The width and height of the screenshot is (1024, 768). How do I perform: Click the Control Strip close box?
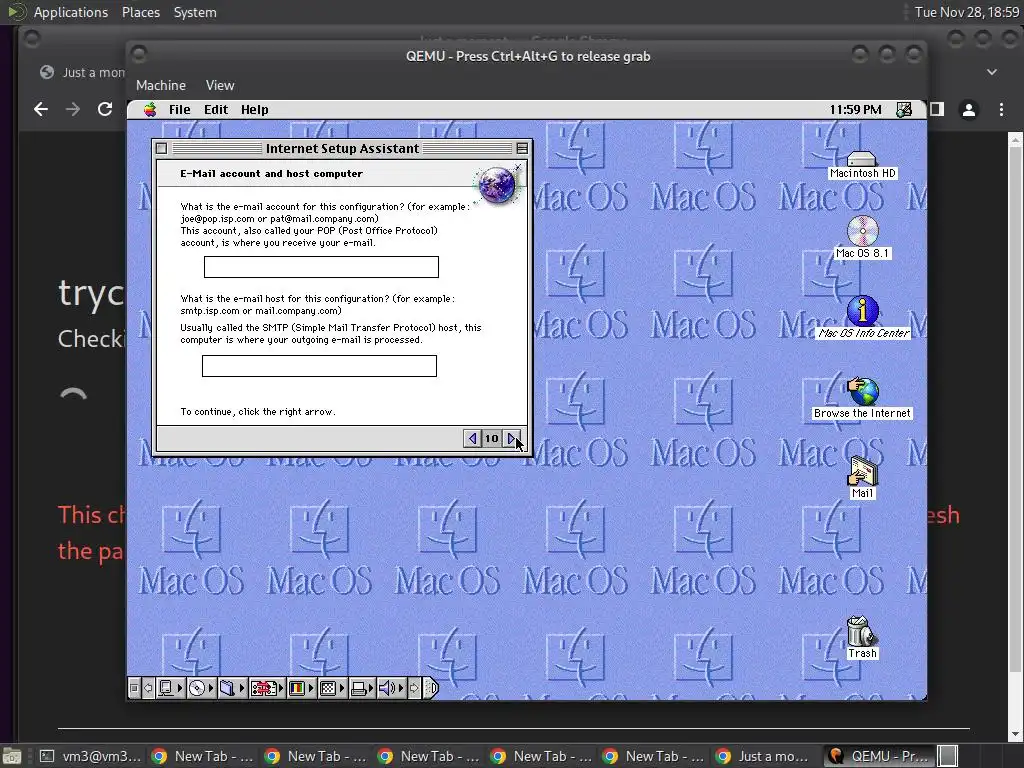pyautogui.click(x=134, y=688)
